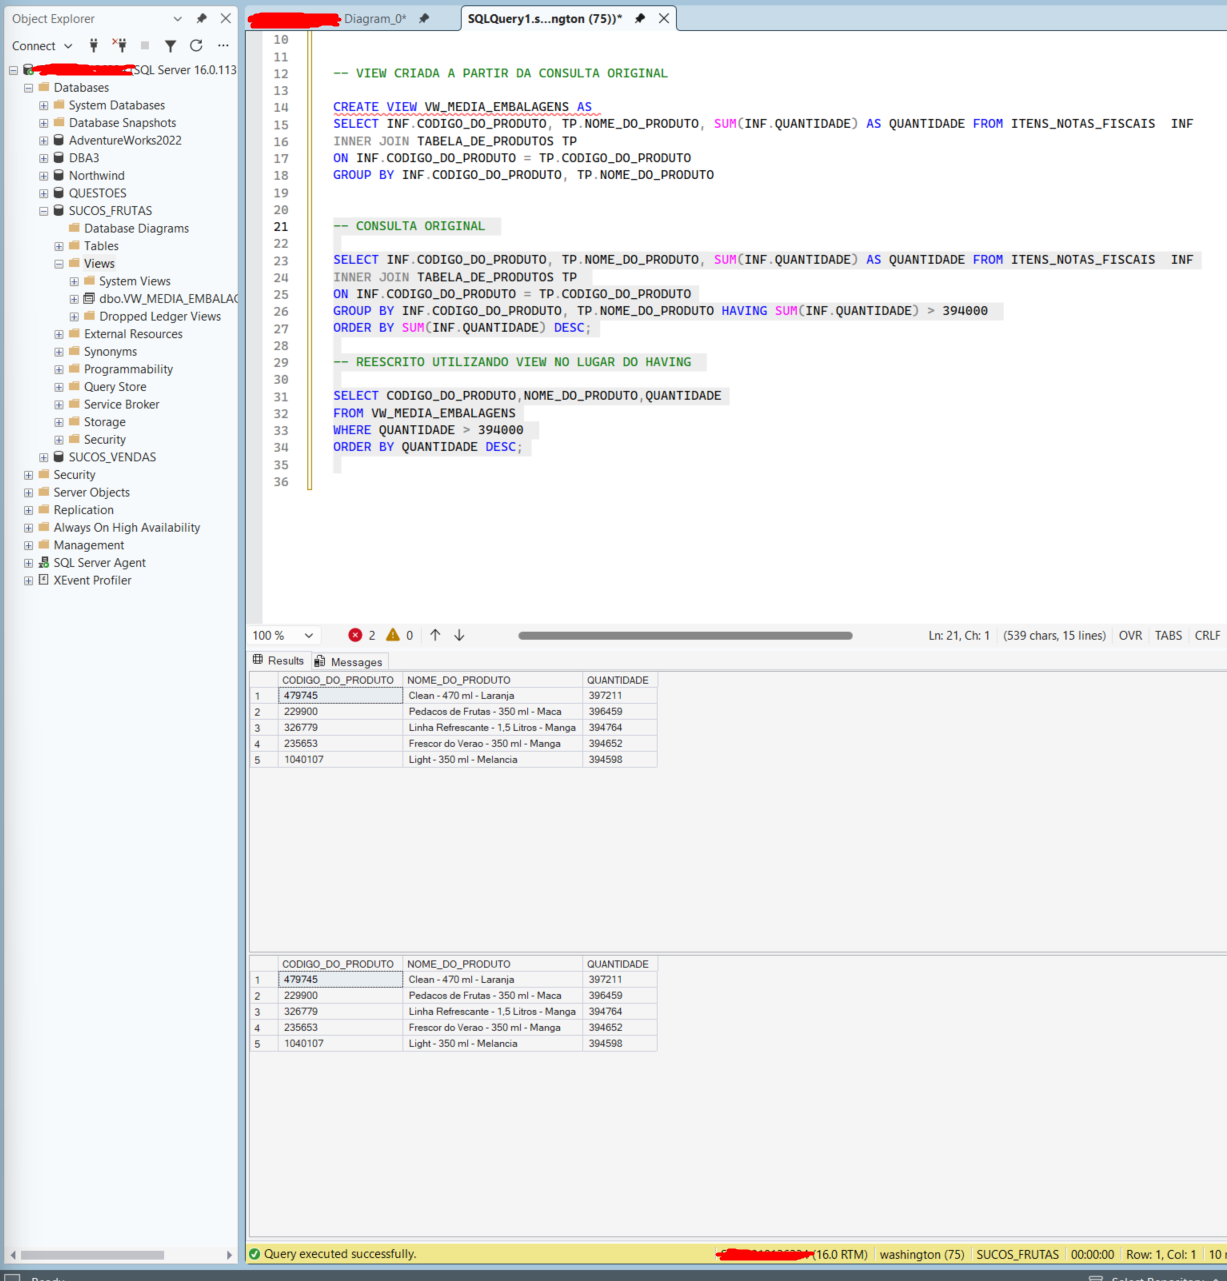Open the Connect dropdown
This screenshot has height=1281, width=1227.
(x=42, y=46)
